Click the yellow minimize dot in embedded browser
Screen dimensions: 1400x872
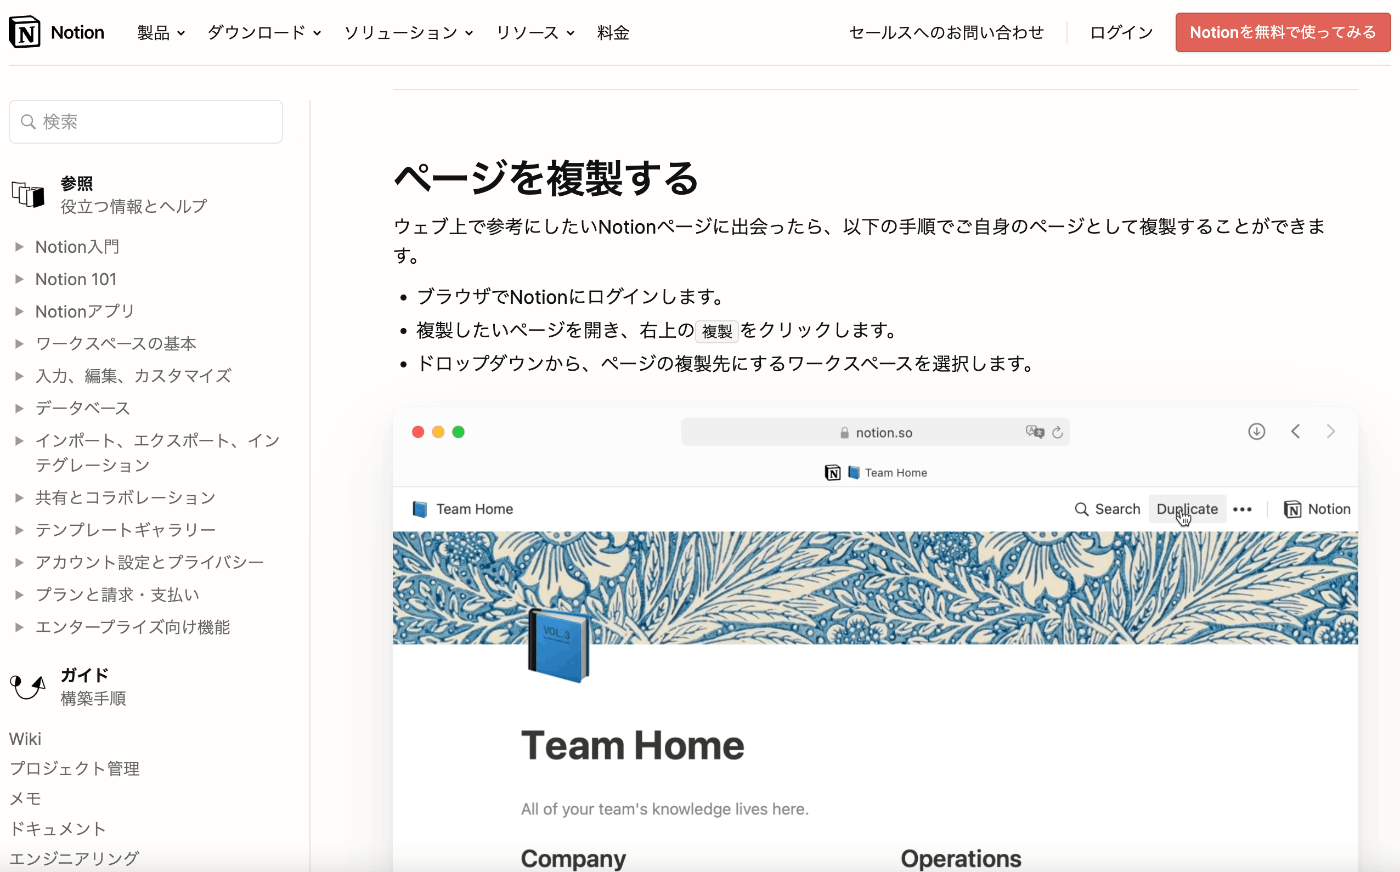438,432
